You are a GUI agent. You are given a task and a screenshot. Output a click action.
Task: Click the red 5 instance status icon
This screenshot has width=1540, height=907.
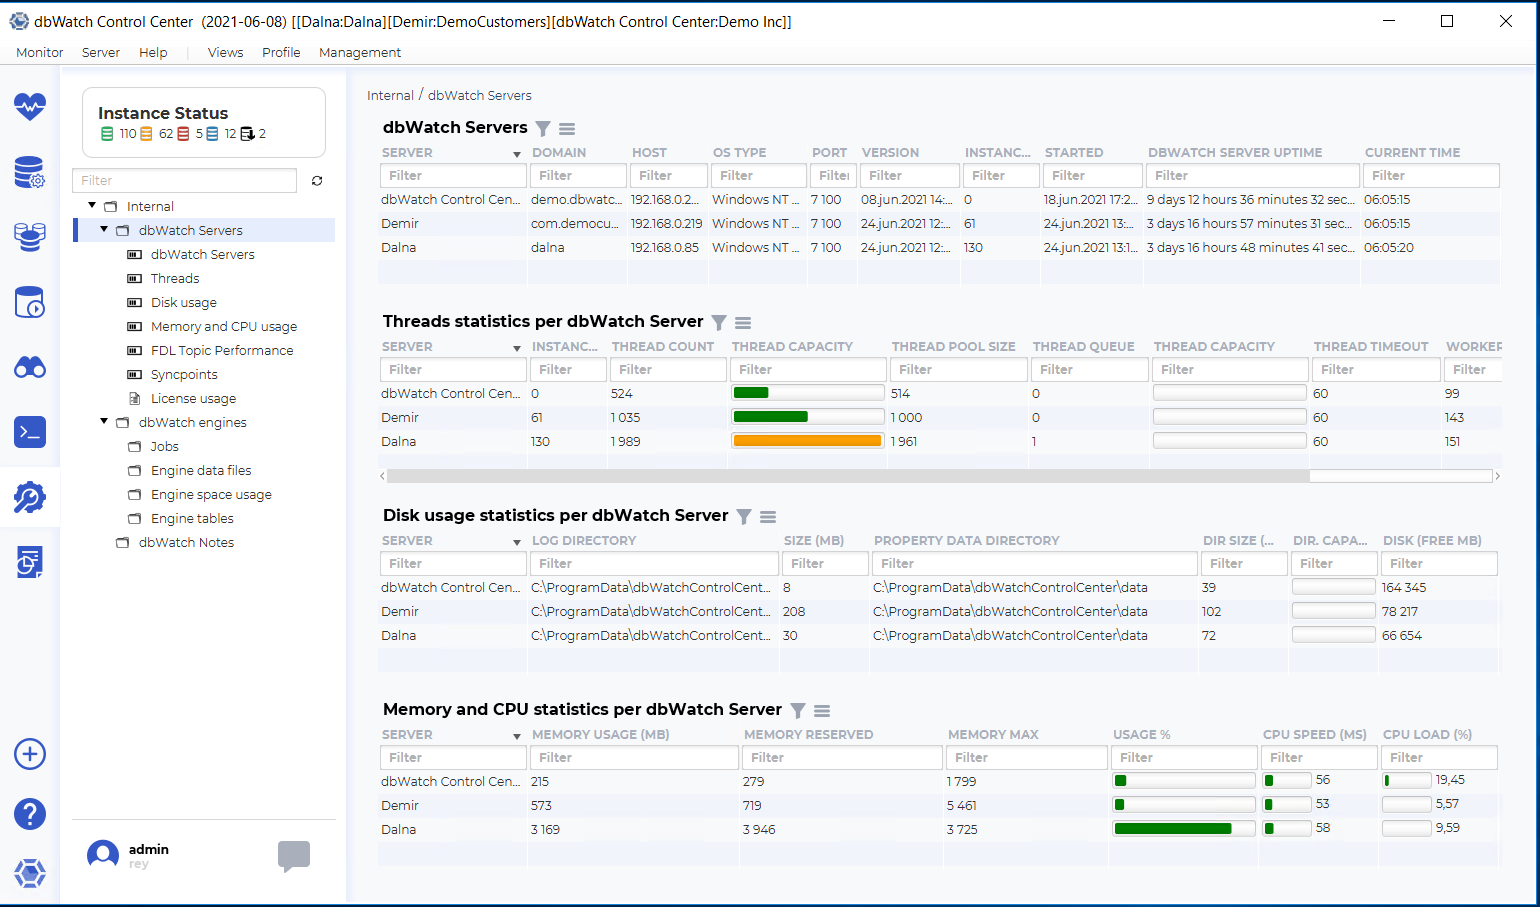pyautogui.click(x=183, y=134)
